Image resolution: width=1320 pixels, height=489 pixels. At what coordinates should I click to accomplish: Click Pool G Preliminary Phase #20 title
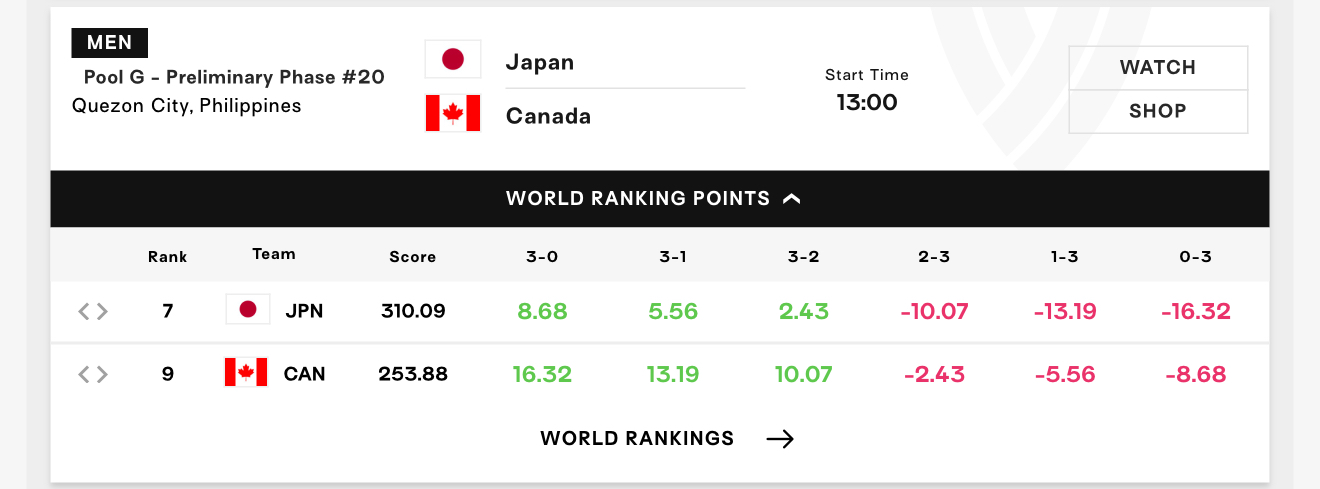click(x=234, y=77)
